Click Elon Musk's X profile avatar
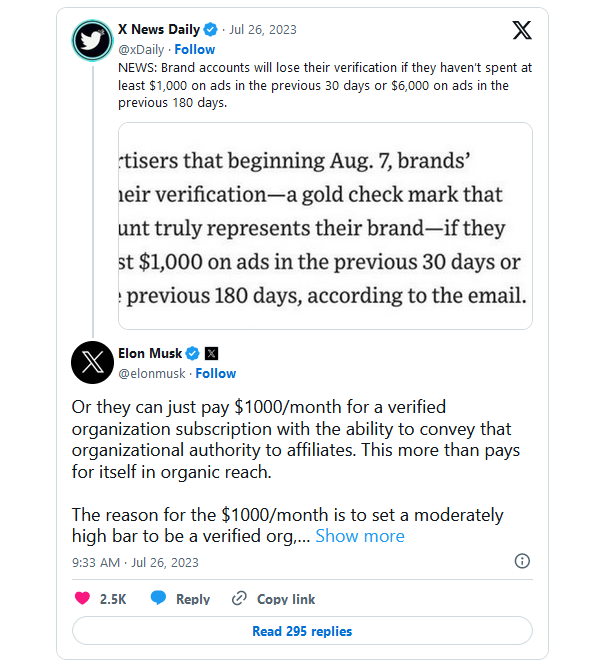 coord(92,362)
